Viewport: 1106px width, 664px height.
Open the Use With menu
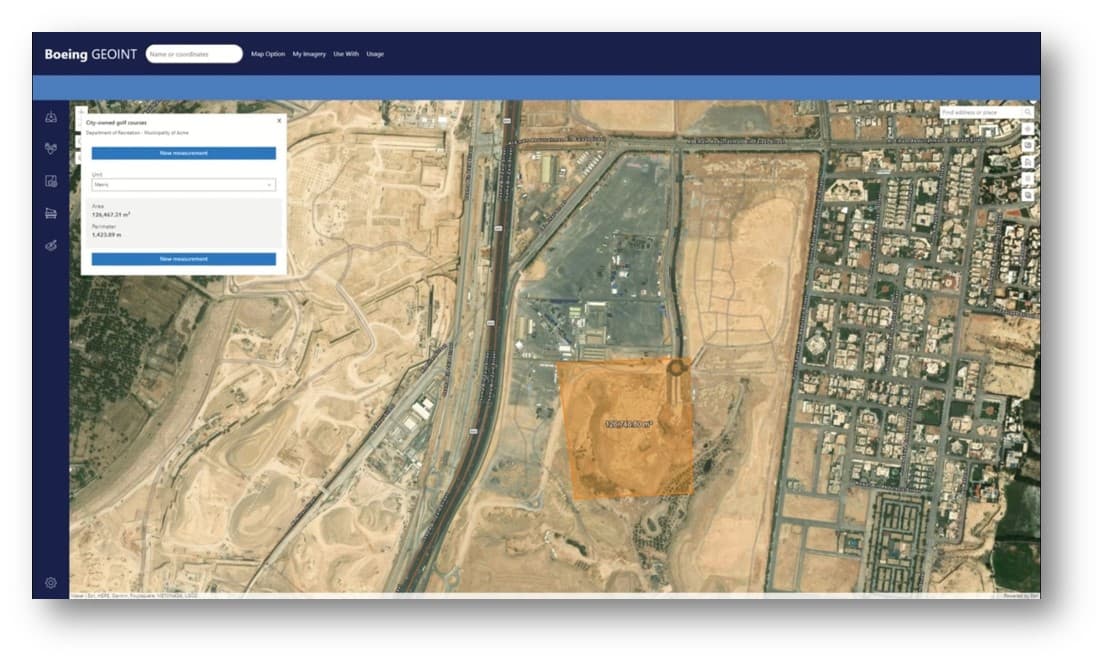346,54
